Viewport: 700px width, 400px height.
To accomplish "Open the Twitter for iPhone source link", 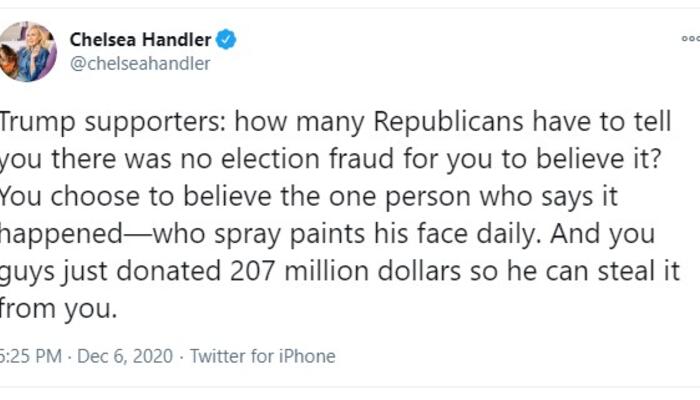I will pyautogui.click(x=263, y=356).
